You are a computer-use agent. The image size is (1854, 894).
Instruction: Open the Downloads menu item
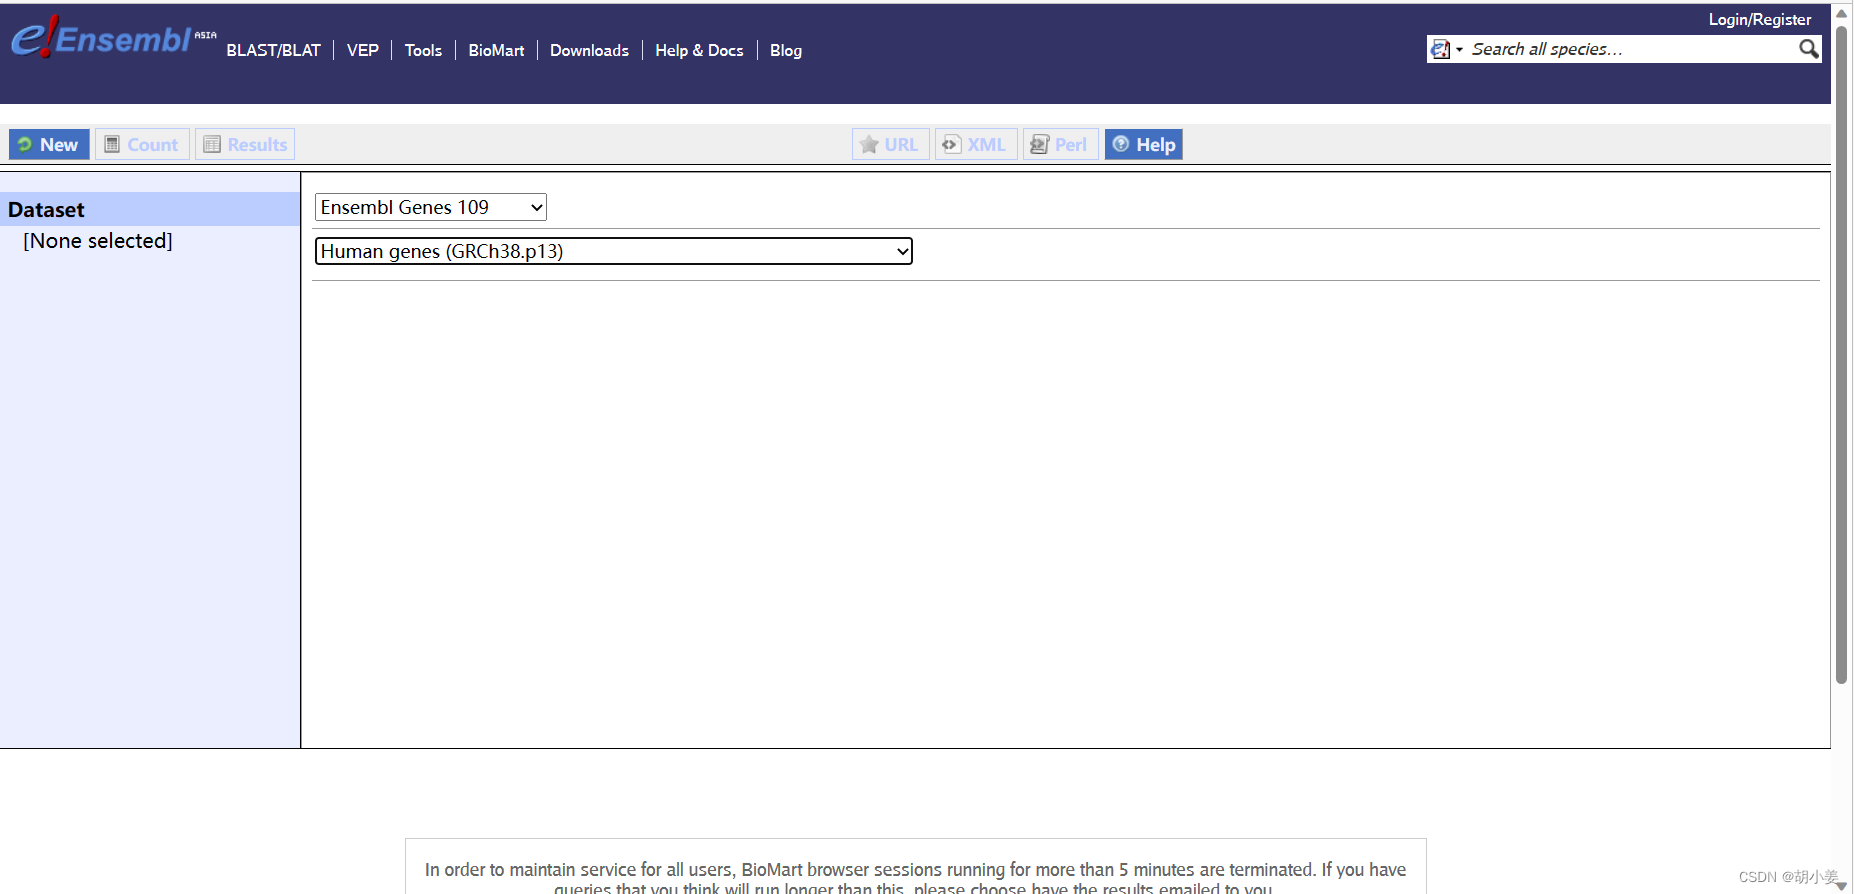click(x=589, y=50)
